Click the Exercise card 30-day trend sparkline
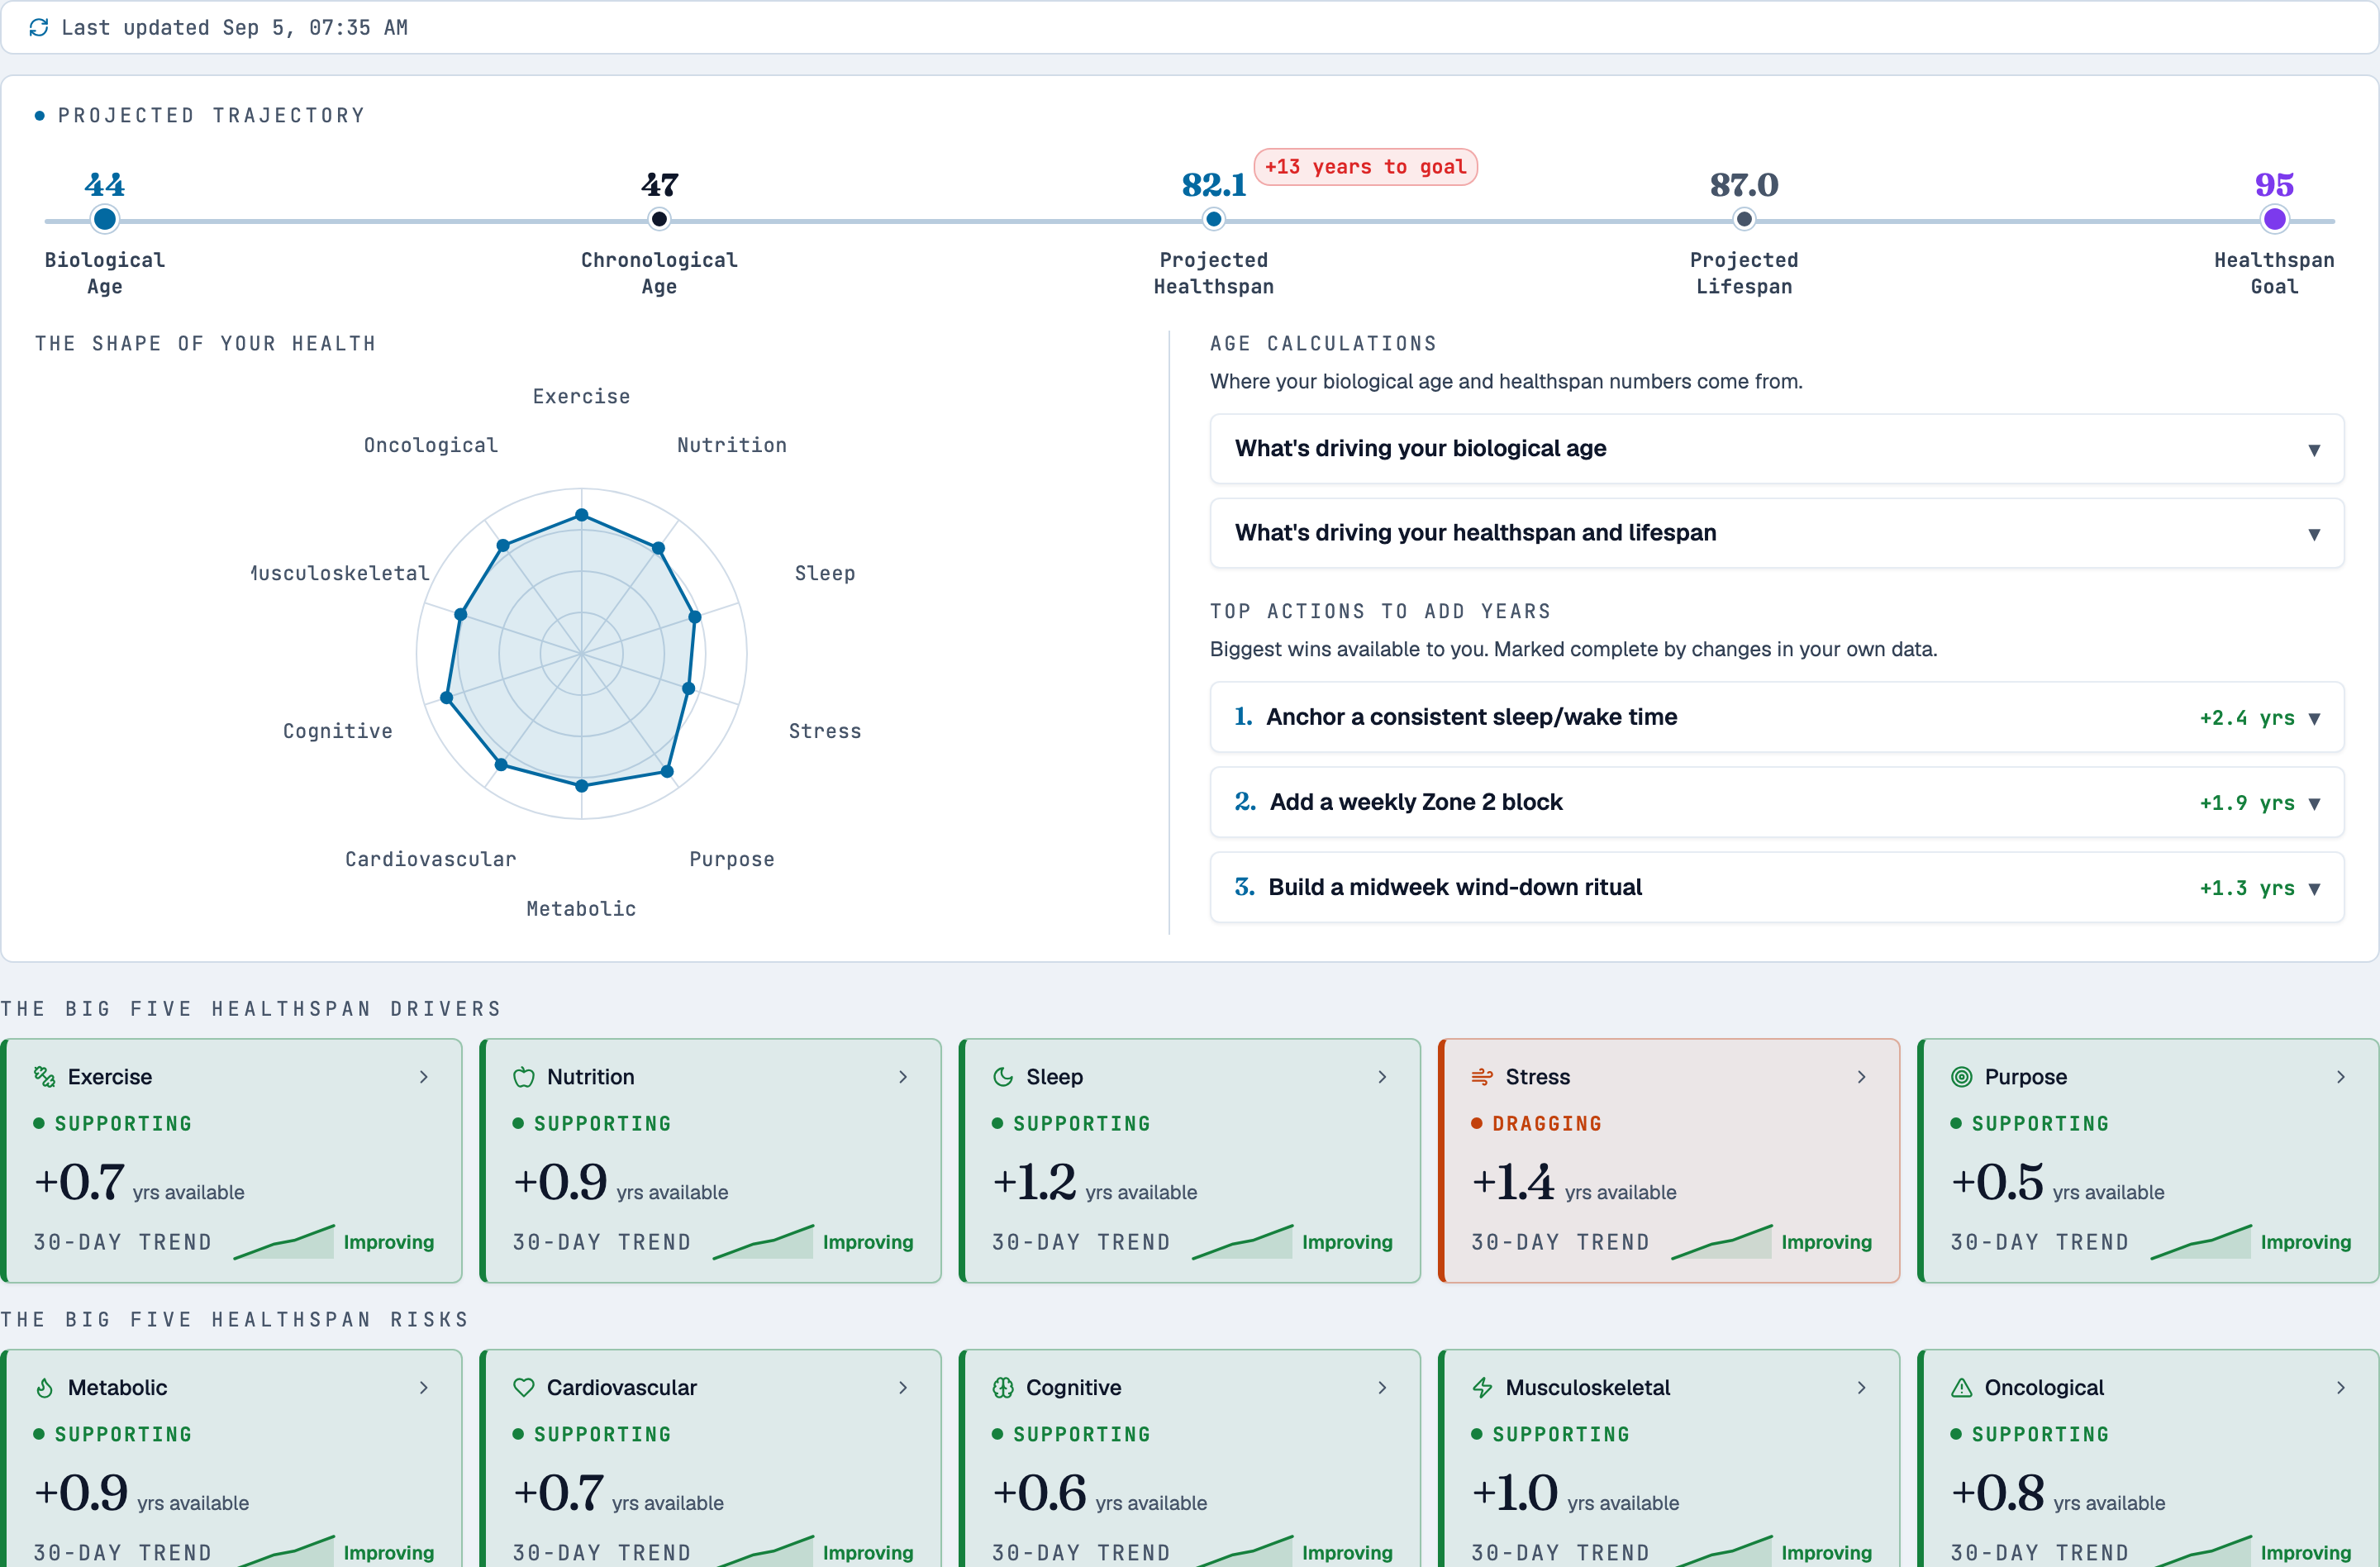 click(x=284, y=1242)
